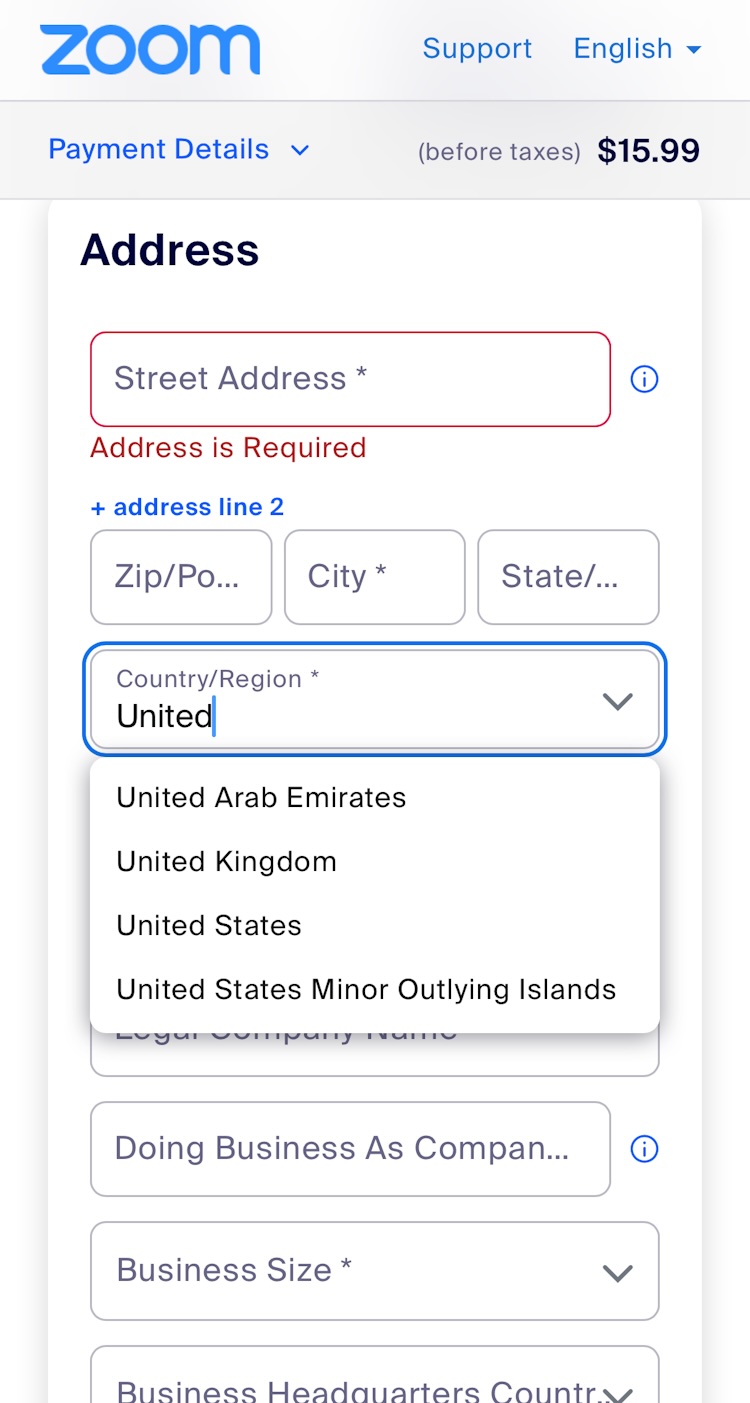
Task: Choose United Arab Emirates from list
Action: (x=262, y=797)
